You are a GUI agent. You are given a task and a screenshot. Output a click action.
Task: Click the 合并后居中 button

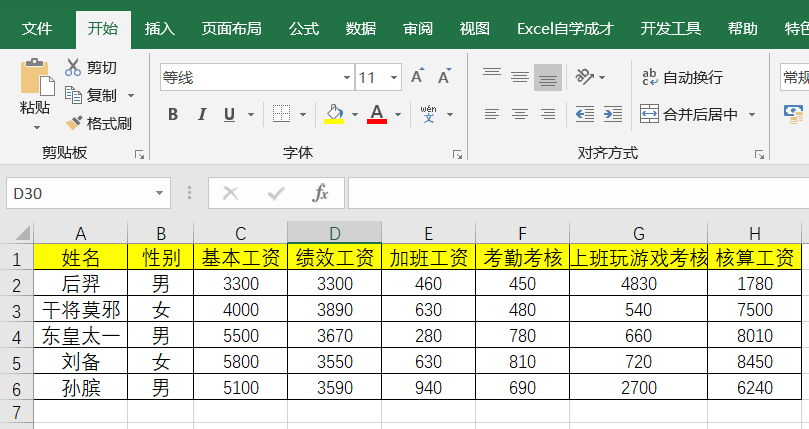point(689,114)
